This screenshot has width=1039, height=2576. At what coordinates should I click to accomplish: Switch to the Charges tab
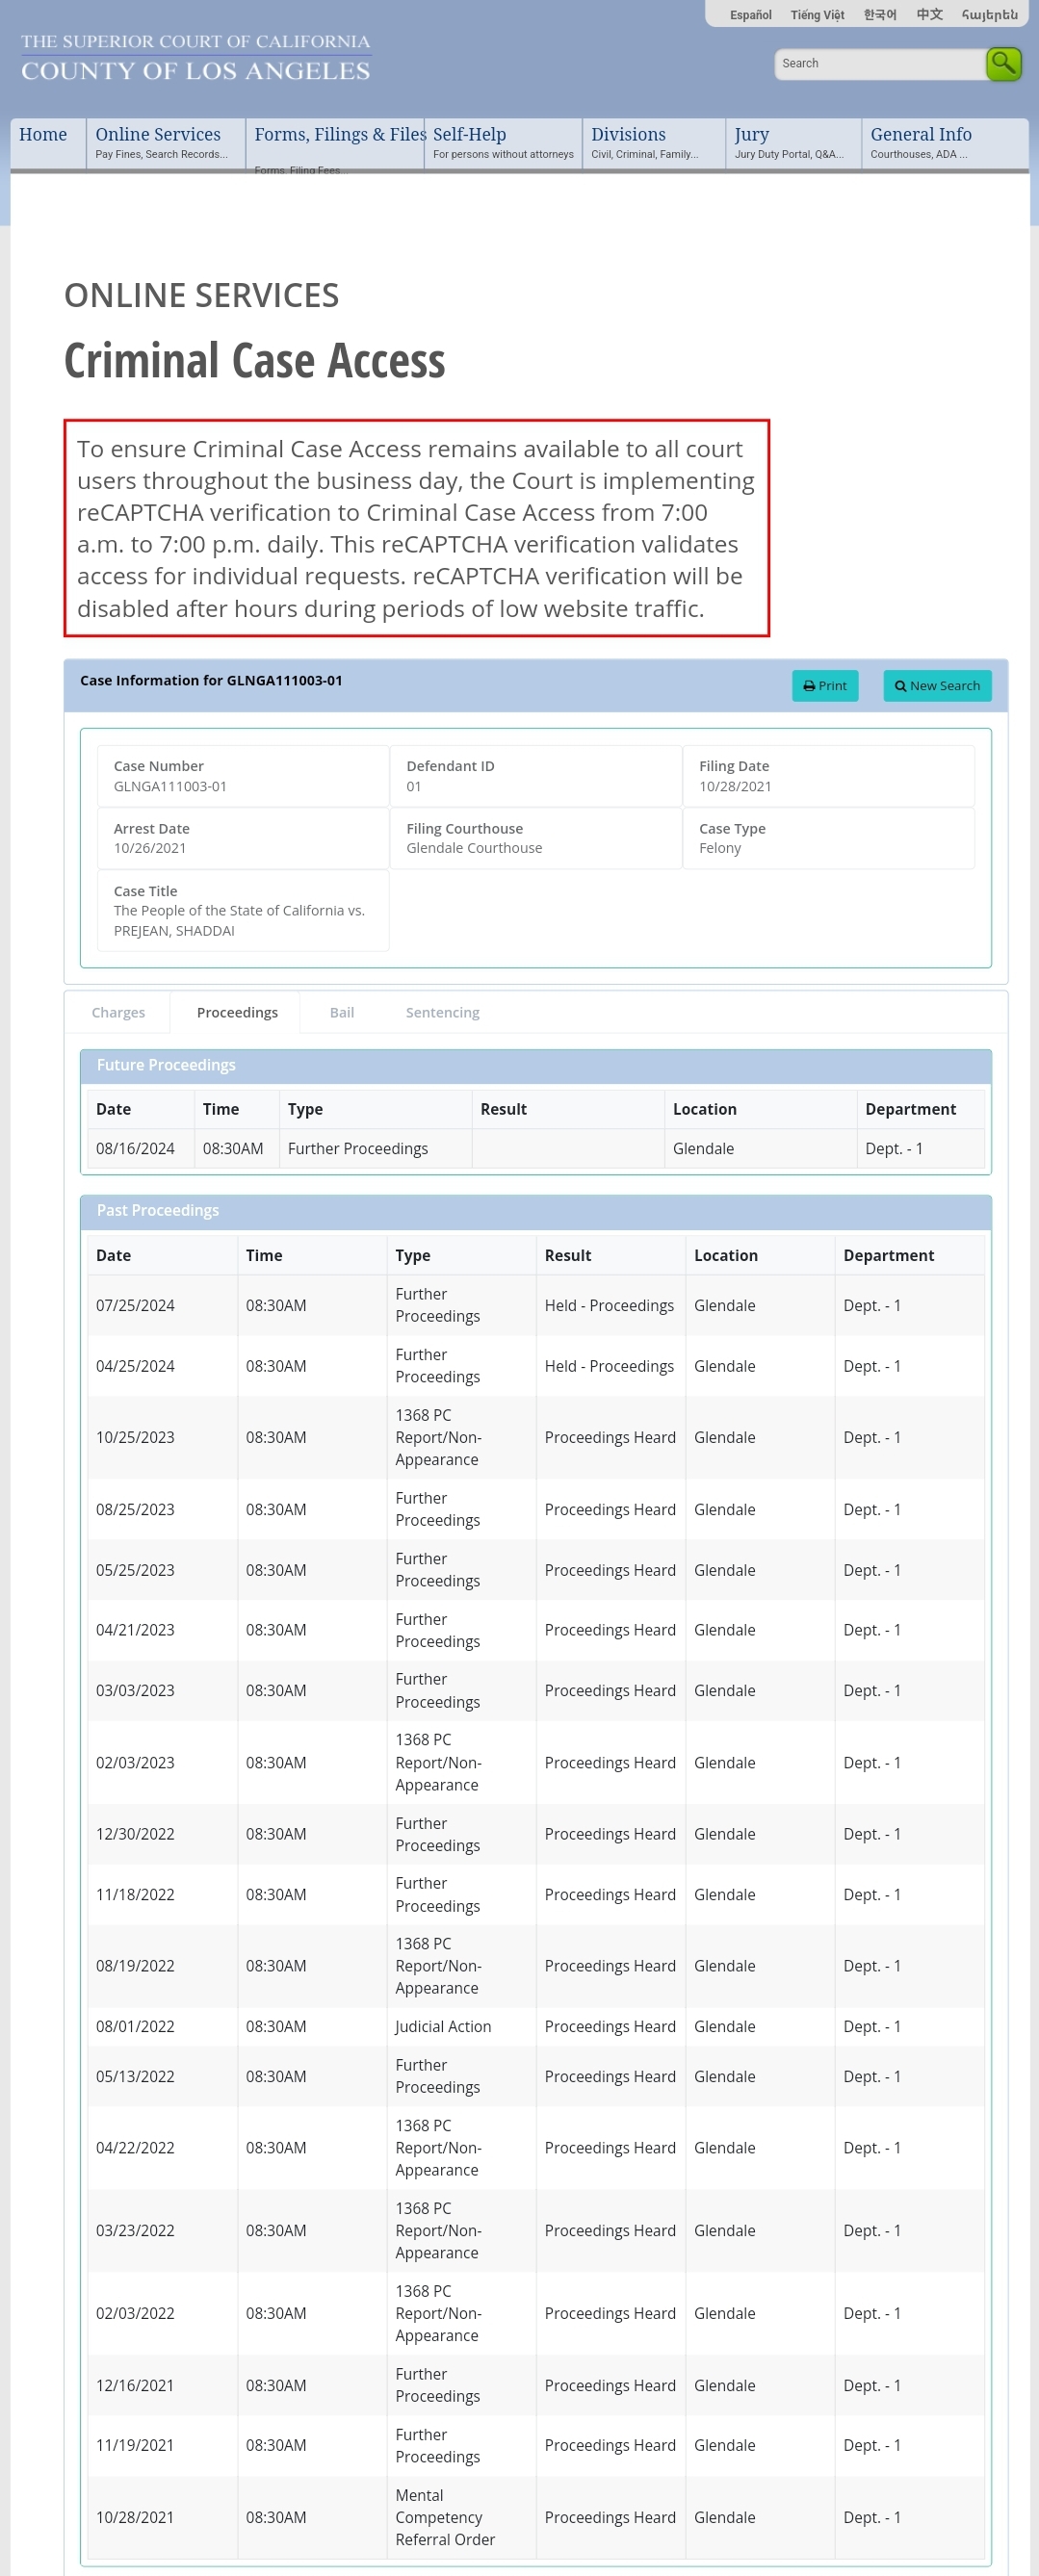tap(118, 1012)
